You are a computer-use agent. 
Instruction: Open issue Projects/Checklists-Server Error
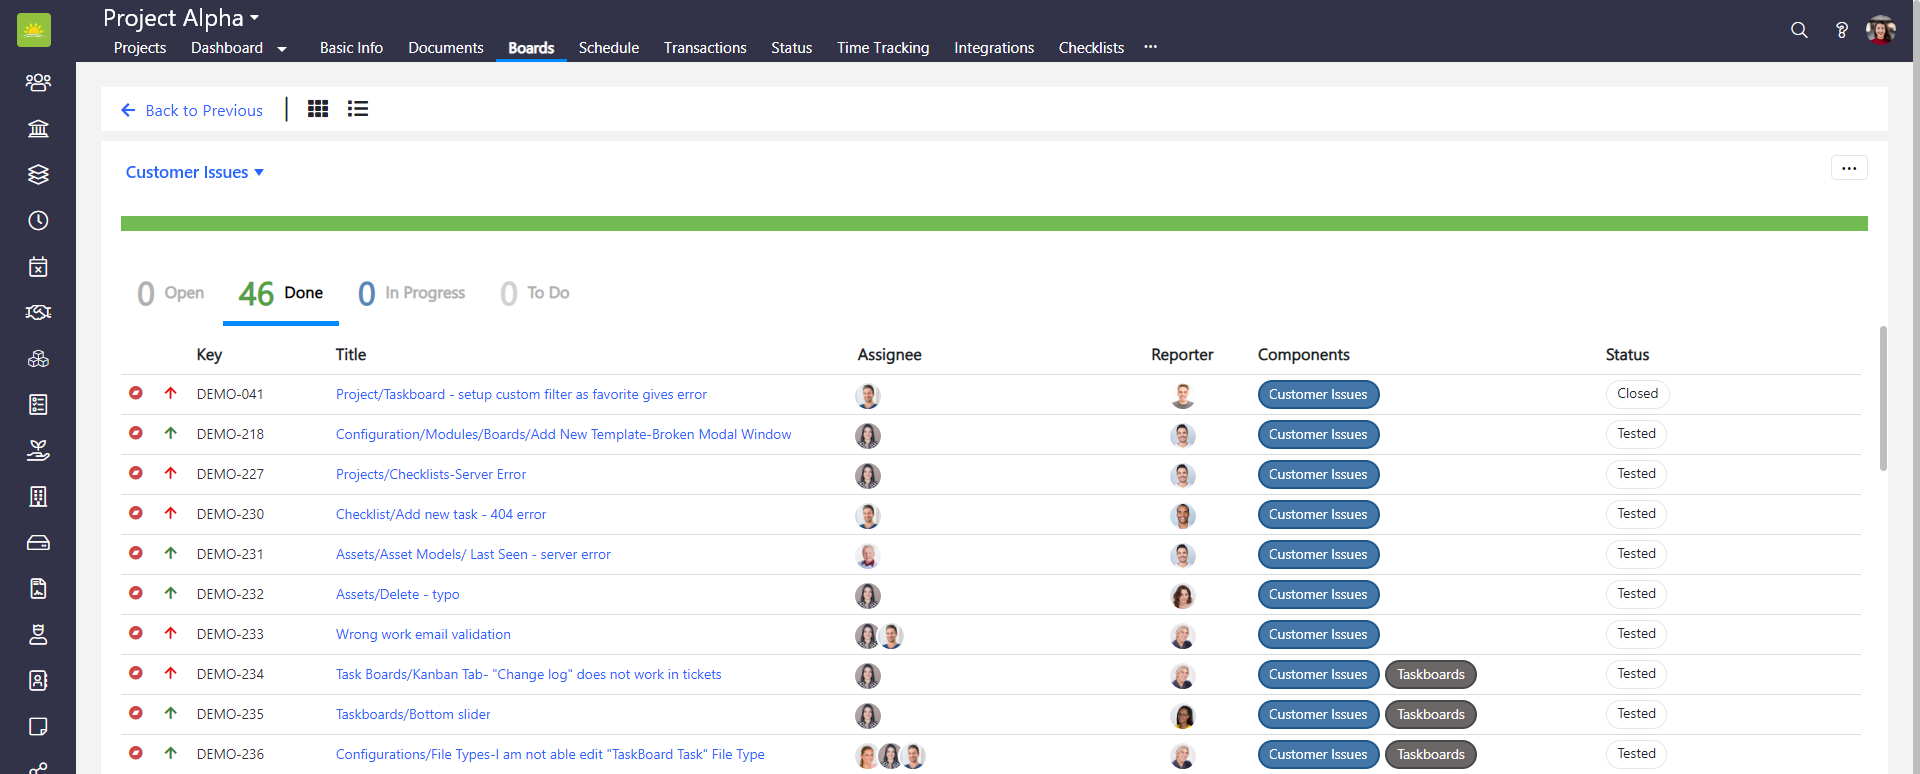[x=430, y=474]
